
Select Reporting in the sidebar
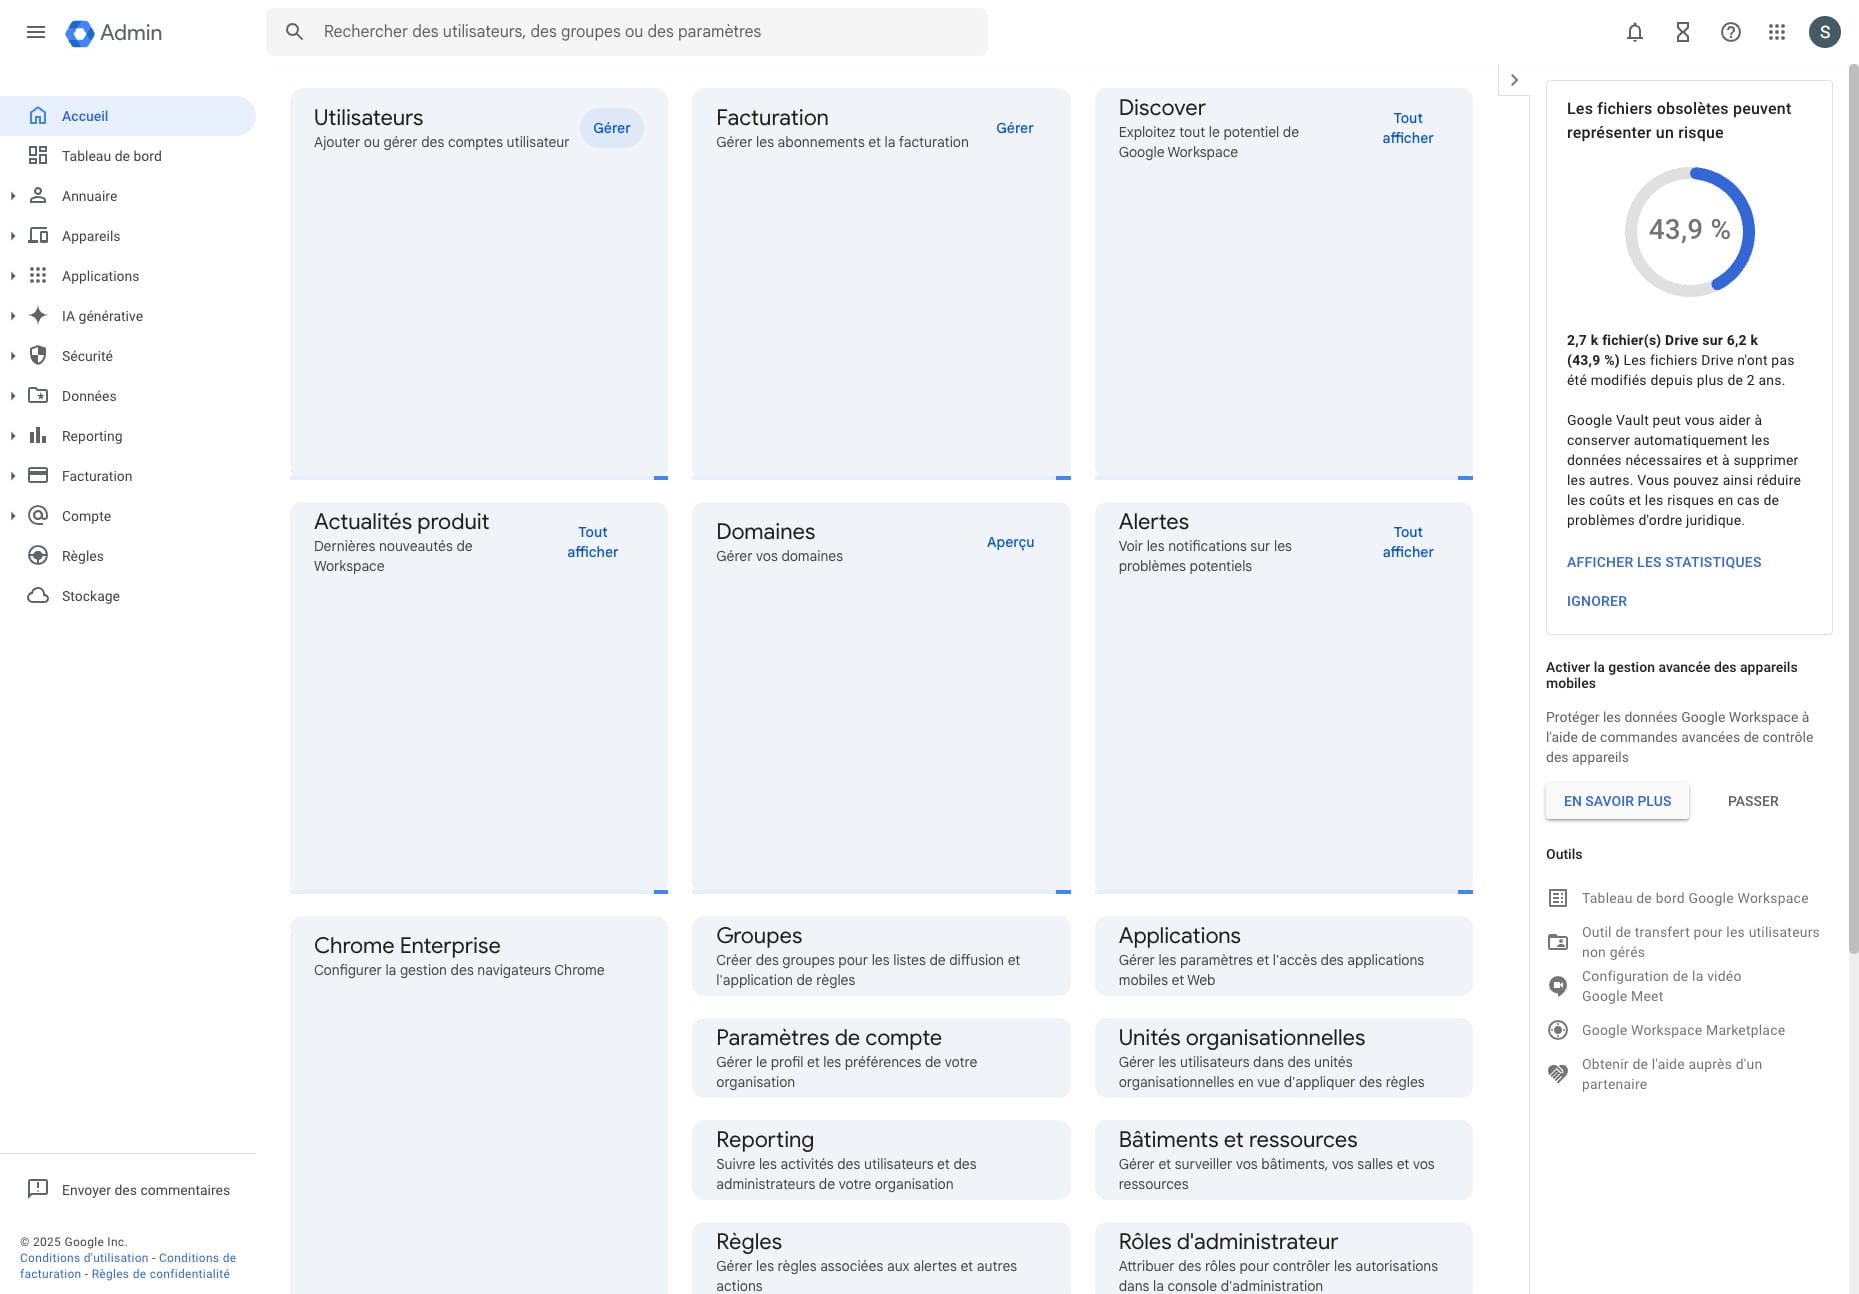coord(128,436)
